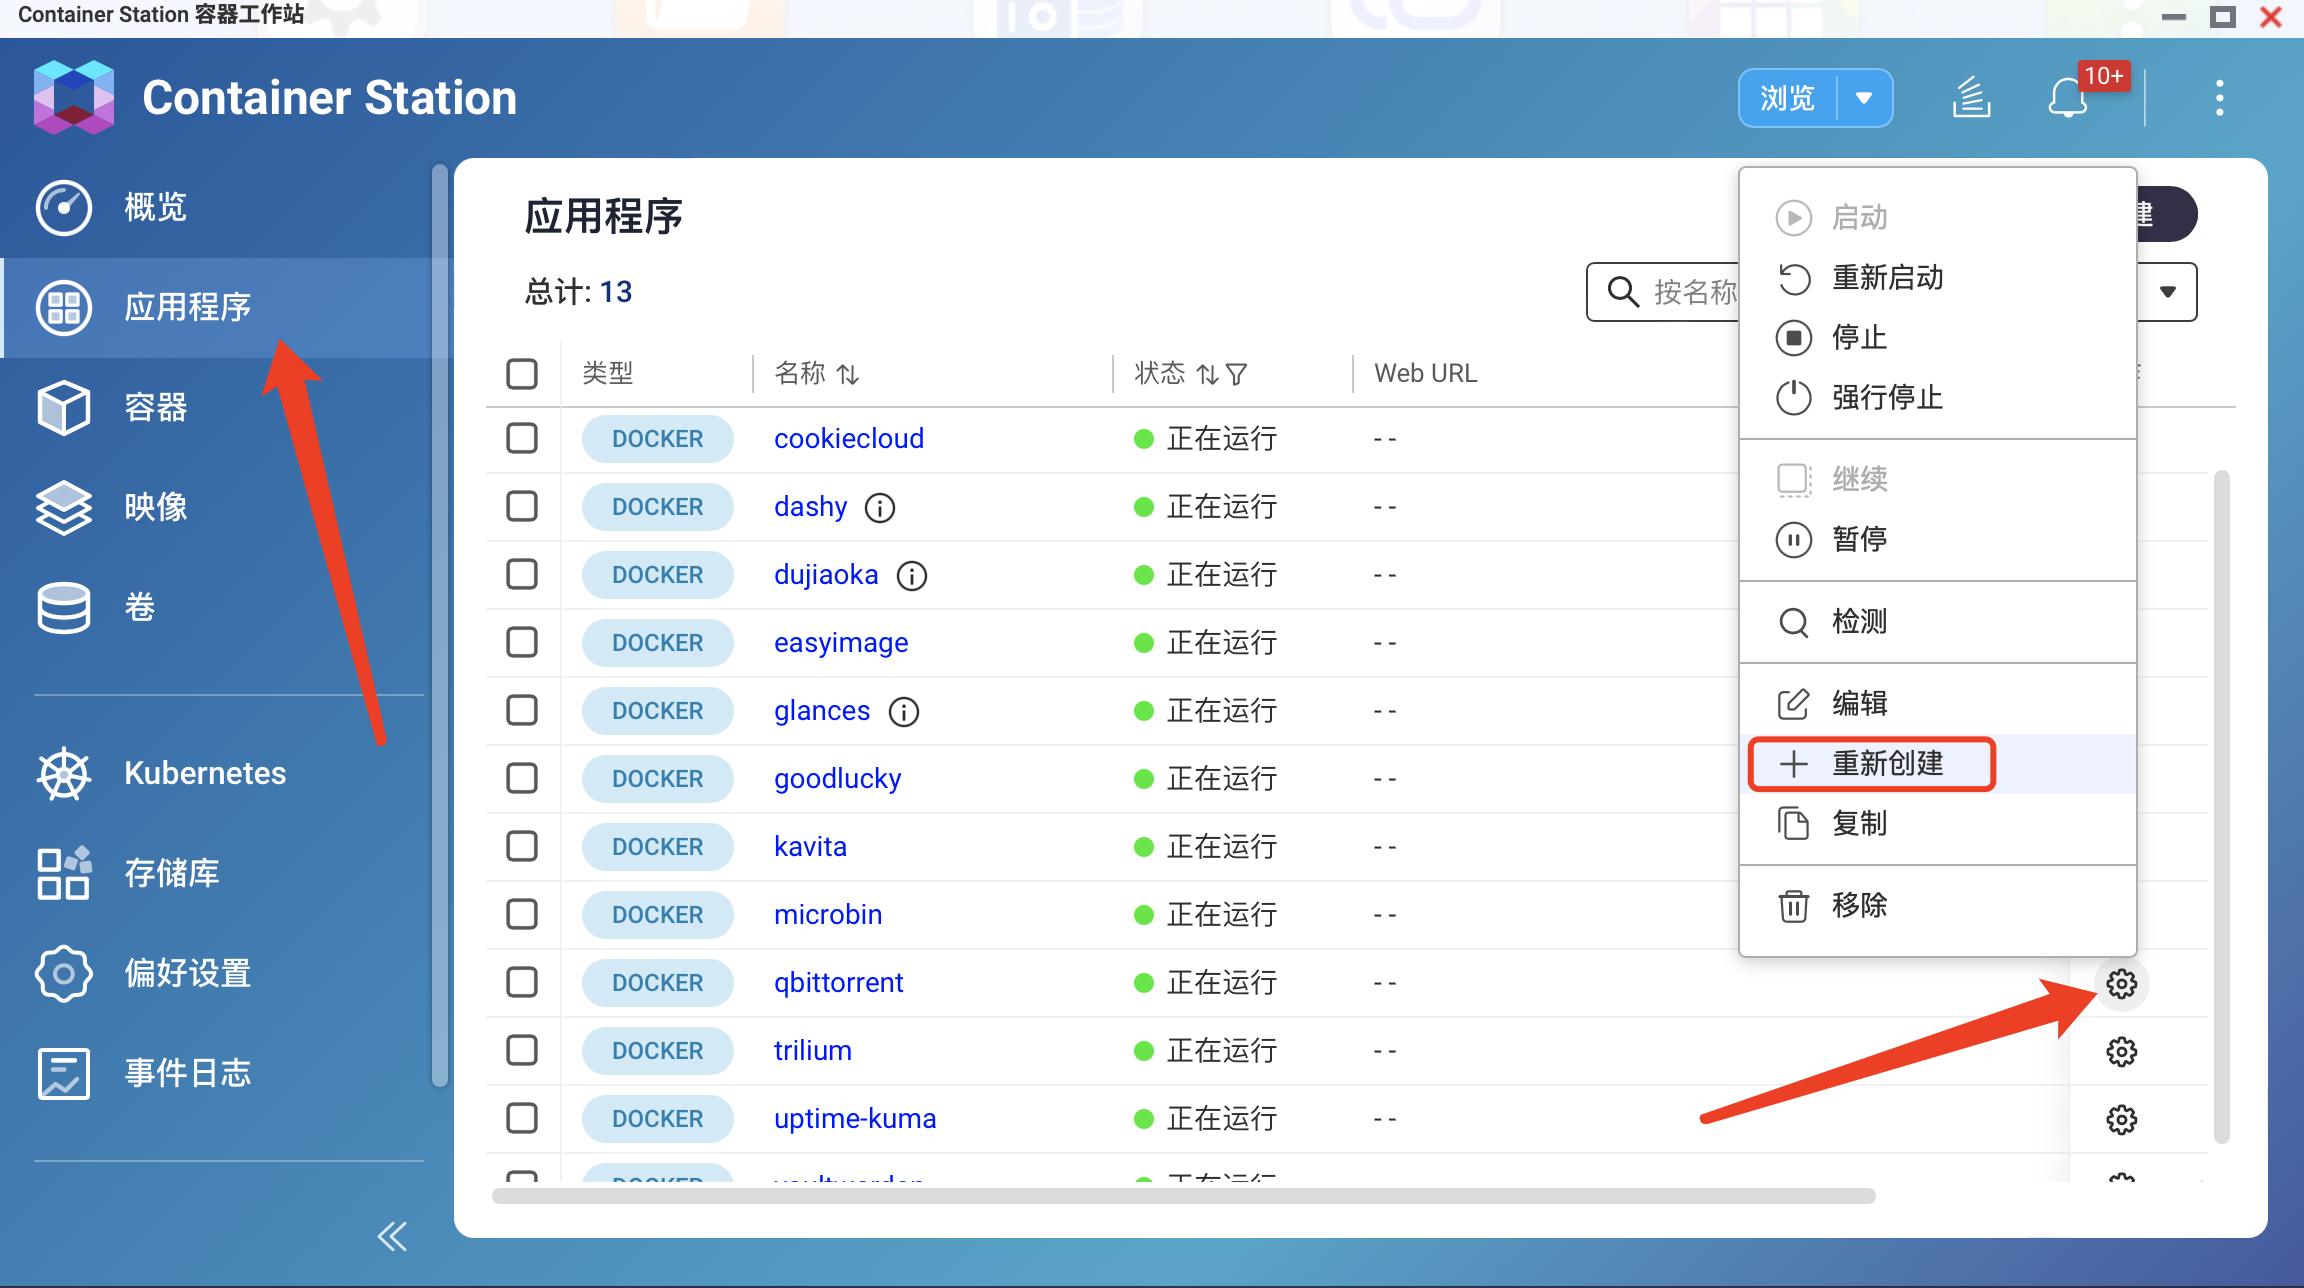The width and height of the screenshot is (2304, 1288).
Task: Check the cookiecloud row checkbox
Action: click(522, 438)
